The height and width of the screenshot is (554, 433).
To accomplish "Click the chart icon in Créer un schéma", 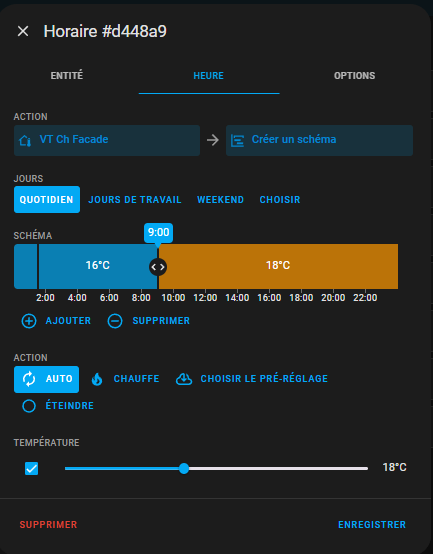I will pos(237,141).
